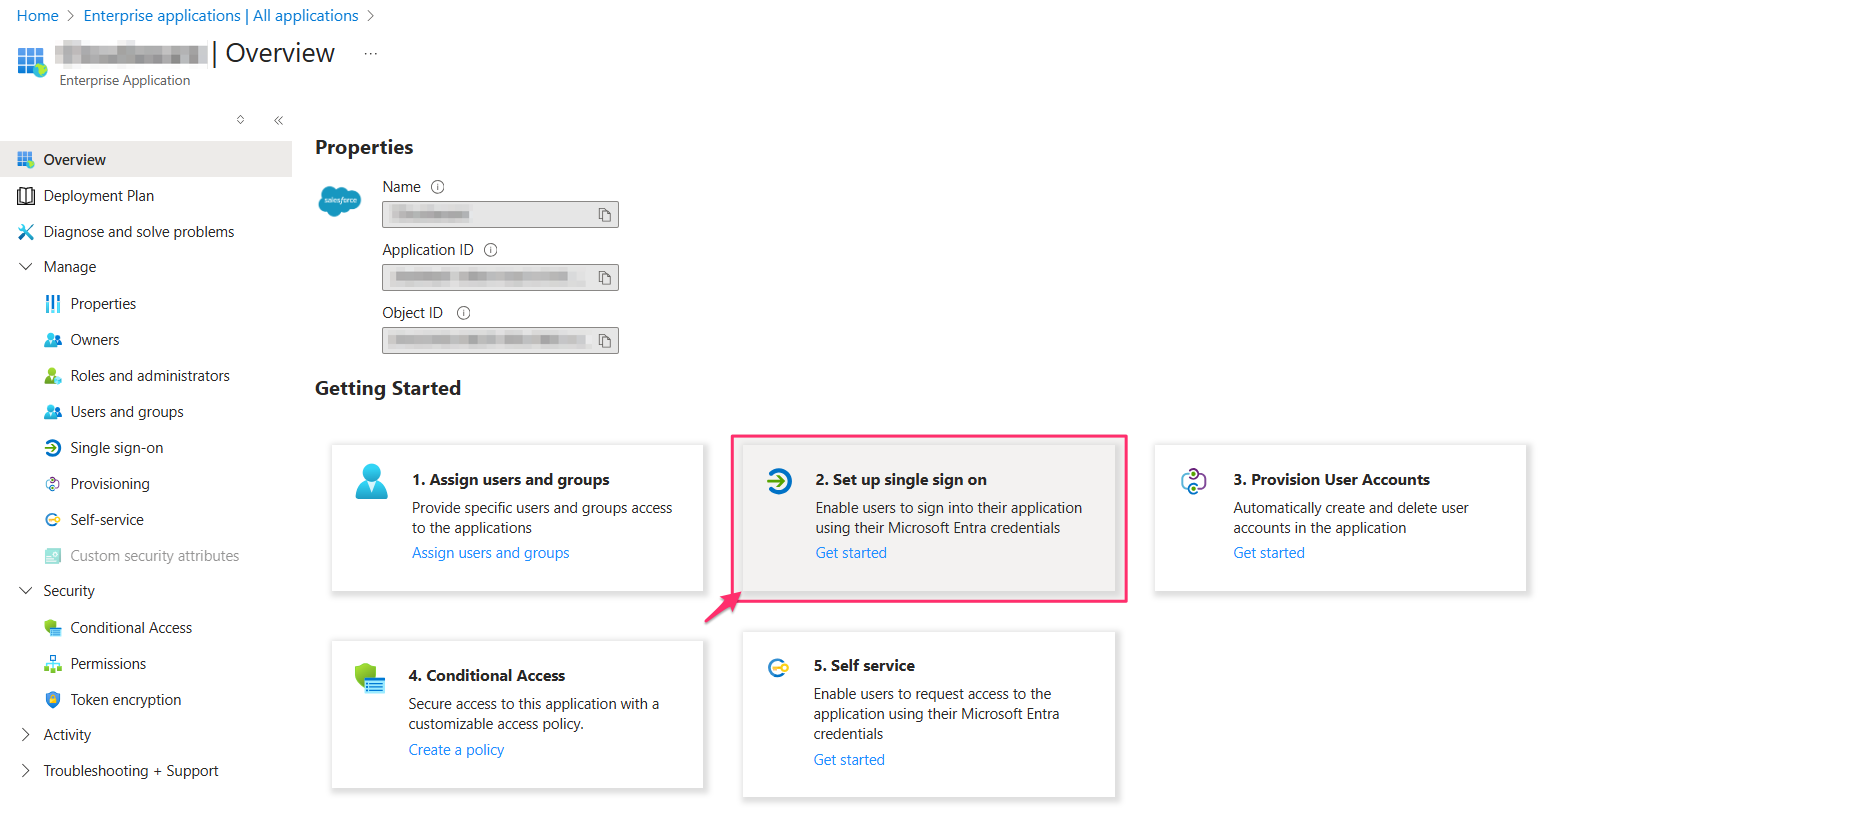Go to Home breadcrumb
This screenshot has width=1855, height=815.
(37, 16)
